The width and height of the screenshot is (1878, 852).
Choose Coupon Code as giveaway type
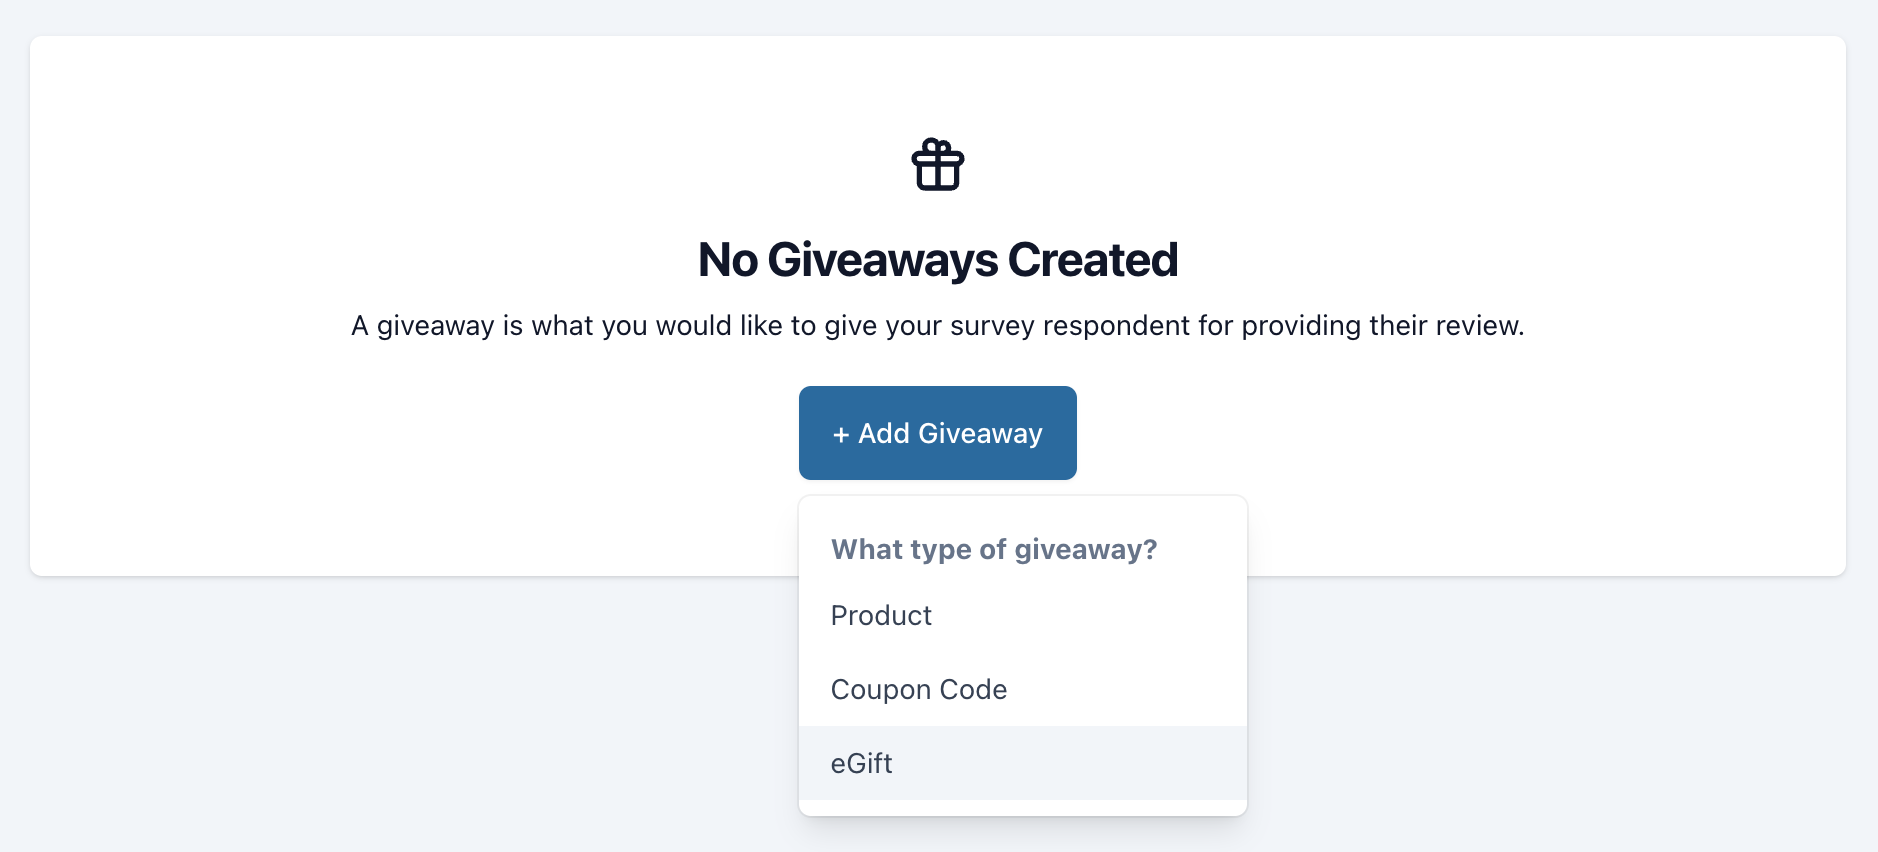tap(918, 689)
